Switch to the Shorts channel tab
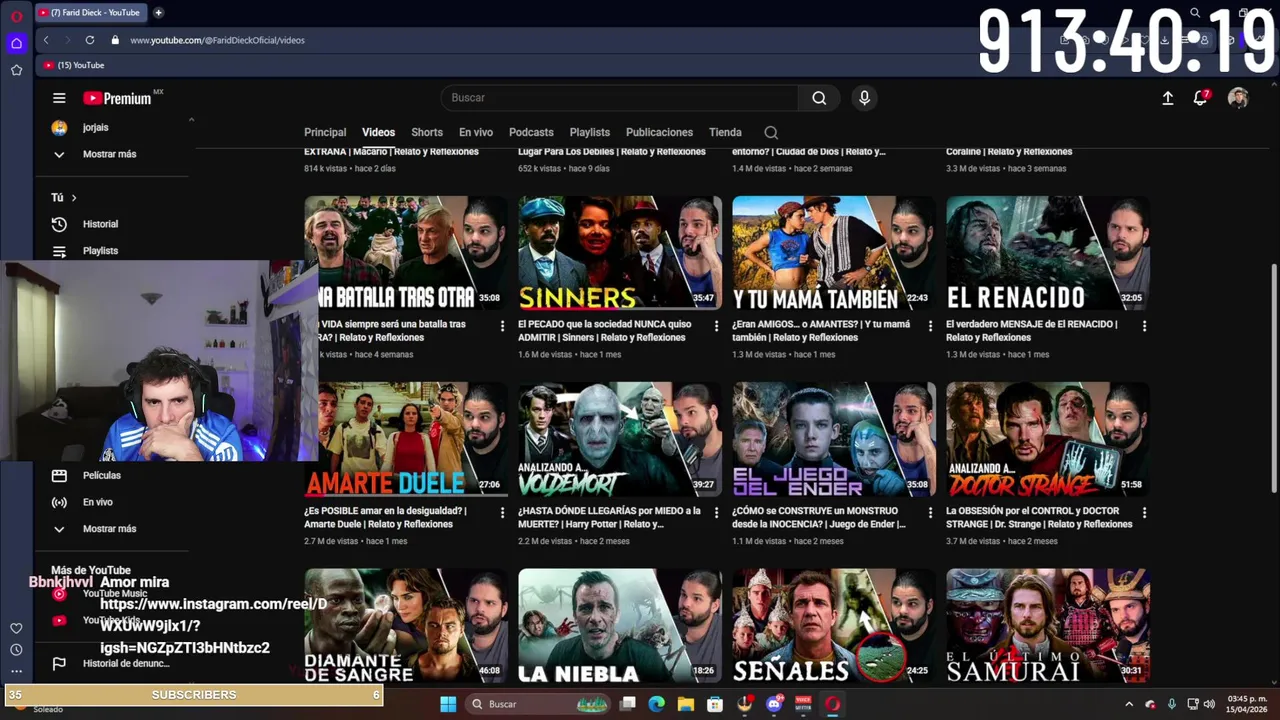The image size is (1280, 720). (427, 132)
